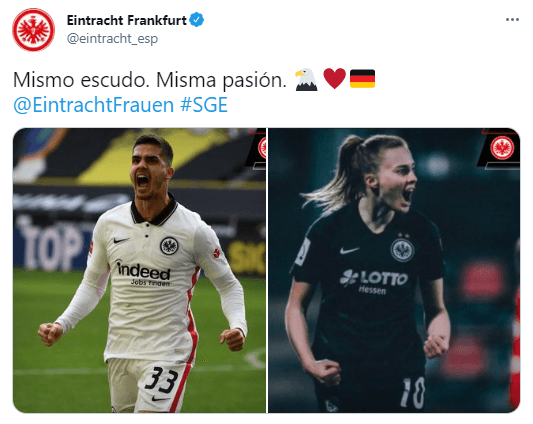The image size is (533, 424).
Task: Open the @eintracht_esp handle
Action: [x=112, y=38]
